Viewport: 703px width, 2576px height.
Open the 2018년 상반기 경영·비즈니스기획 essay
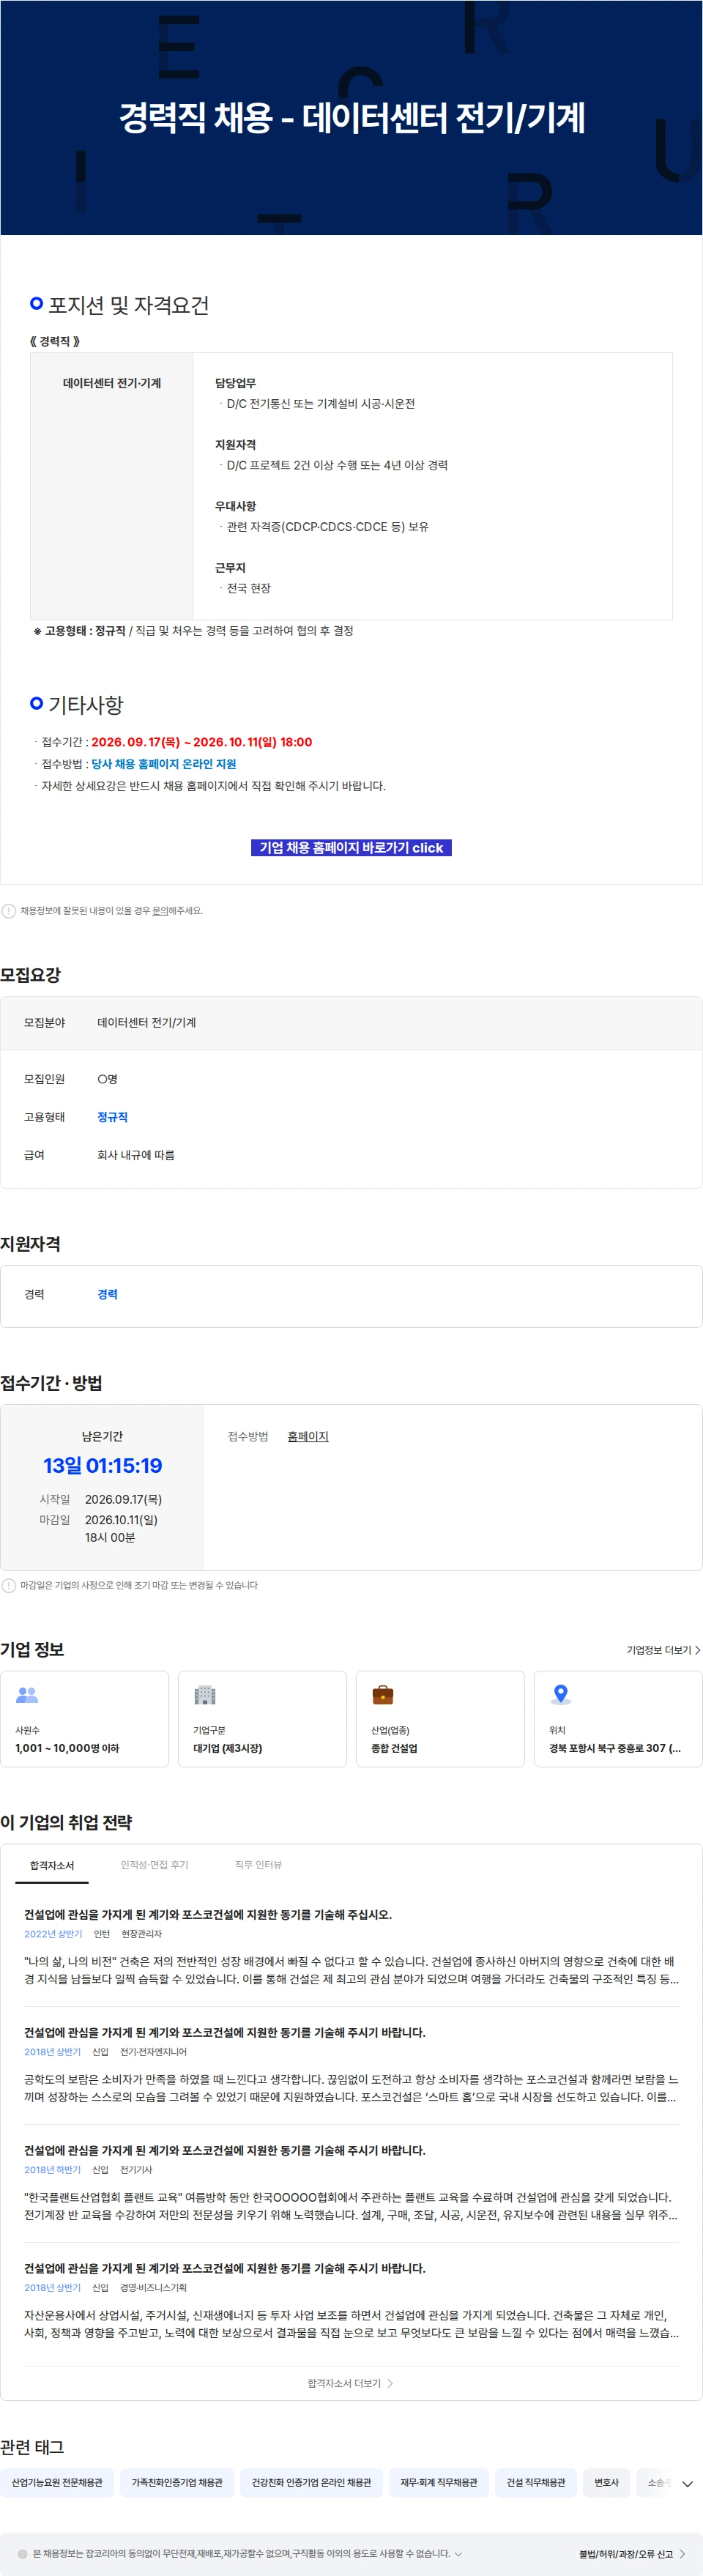click(x=351, y=2301)
